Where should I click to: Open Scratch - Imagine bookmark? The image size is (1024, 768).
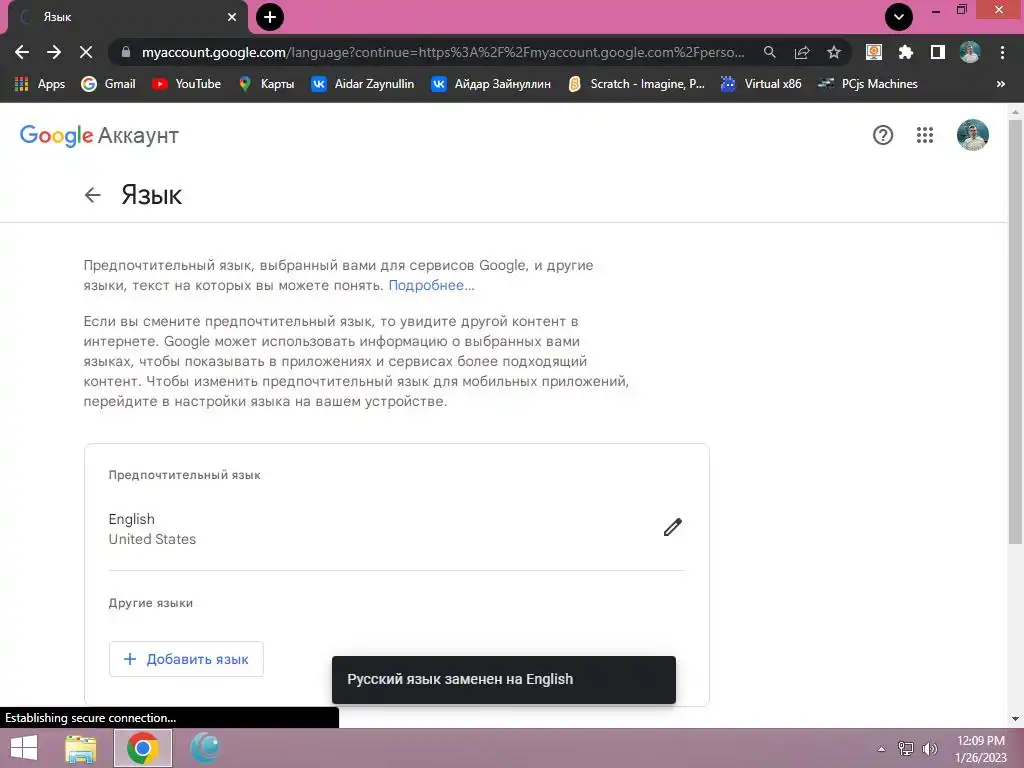tap(636, 84)
